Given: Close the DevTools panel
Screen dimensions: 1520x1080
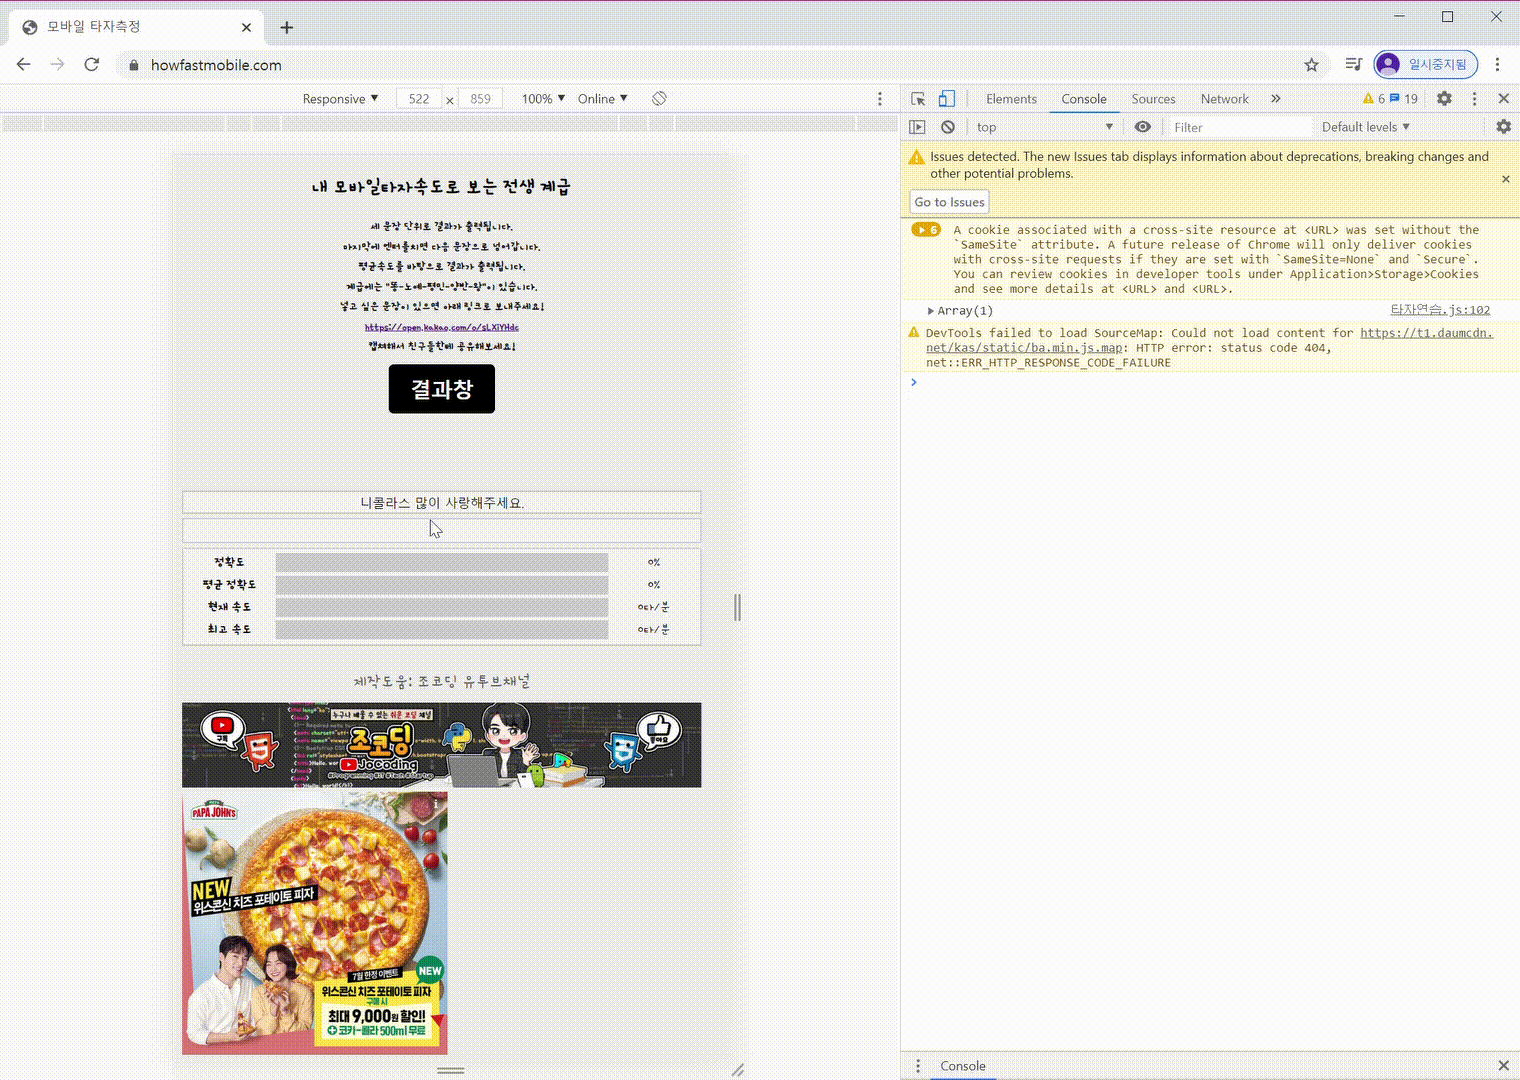Looking at the screenshot, I should tap(1503, 98).
